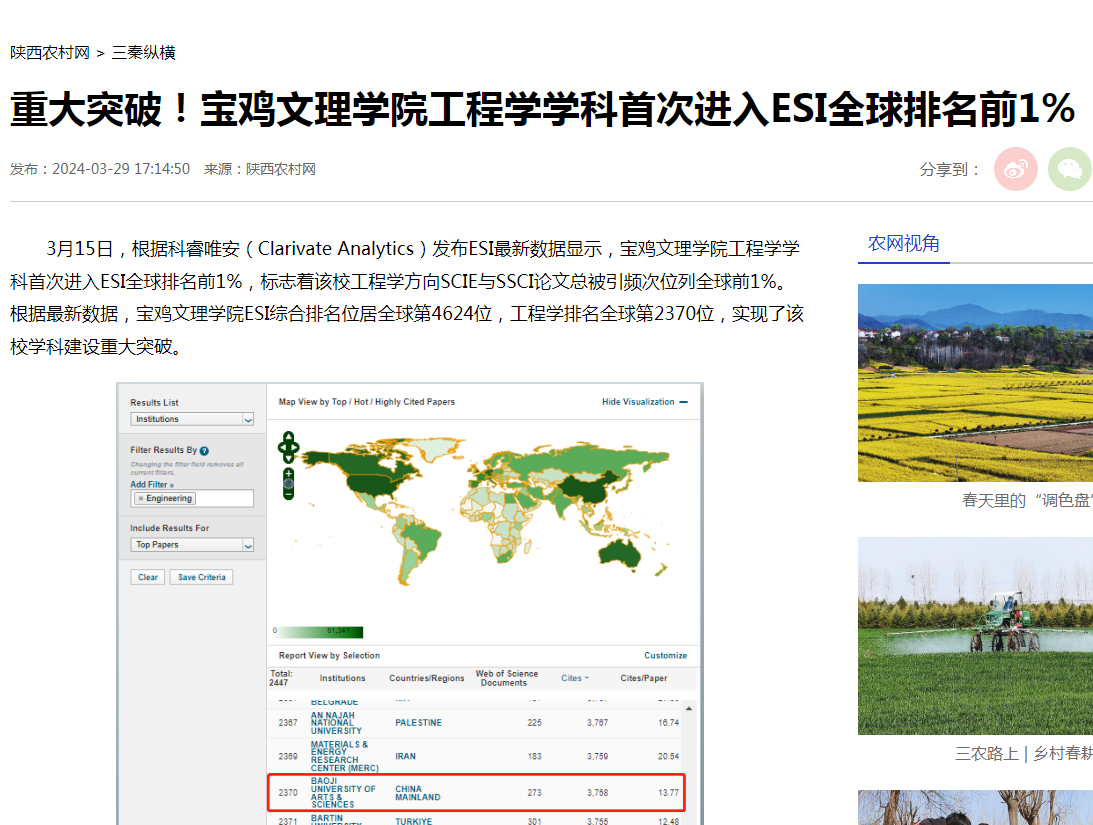Click the map pan direction control
The height and width of the screenshot is (825, 1093).
289,447
